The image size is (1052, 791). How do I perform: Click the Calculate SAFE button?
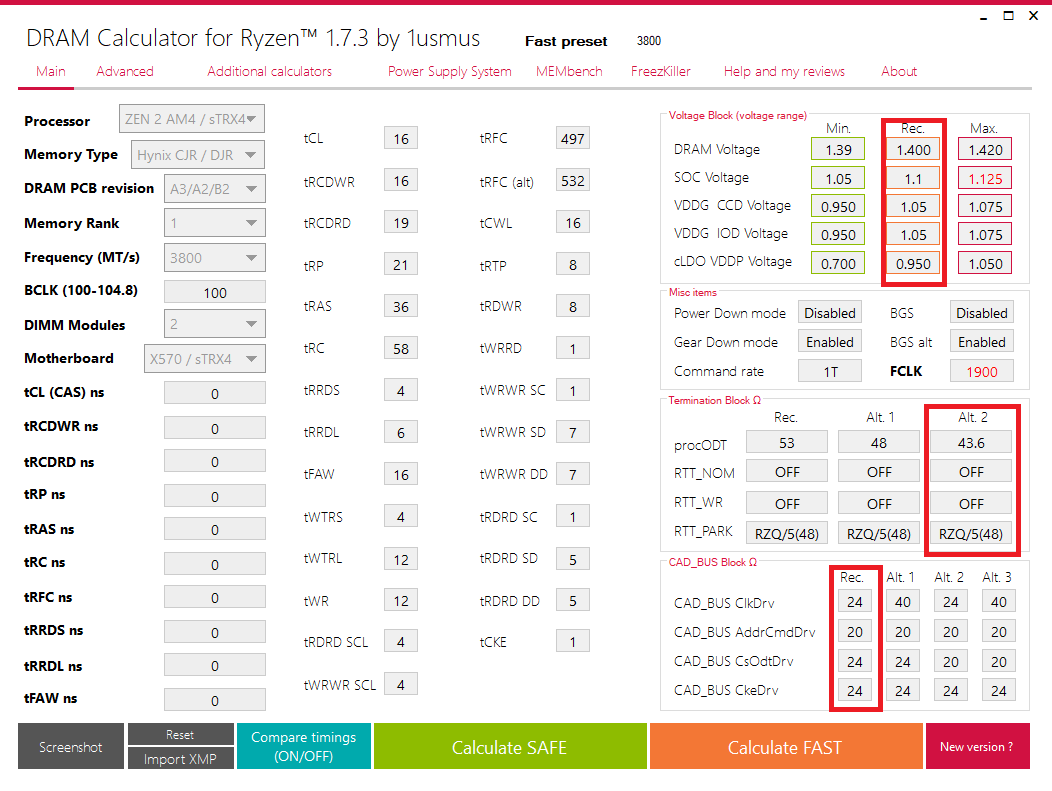510,747
